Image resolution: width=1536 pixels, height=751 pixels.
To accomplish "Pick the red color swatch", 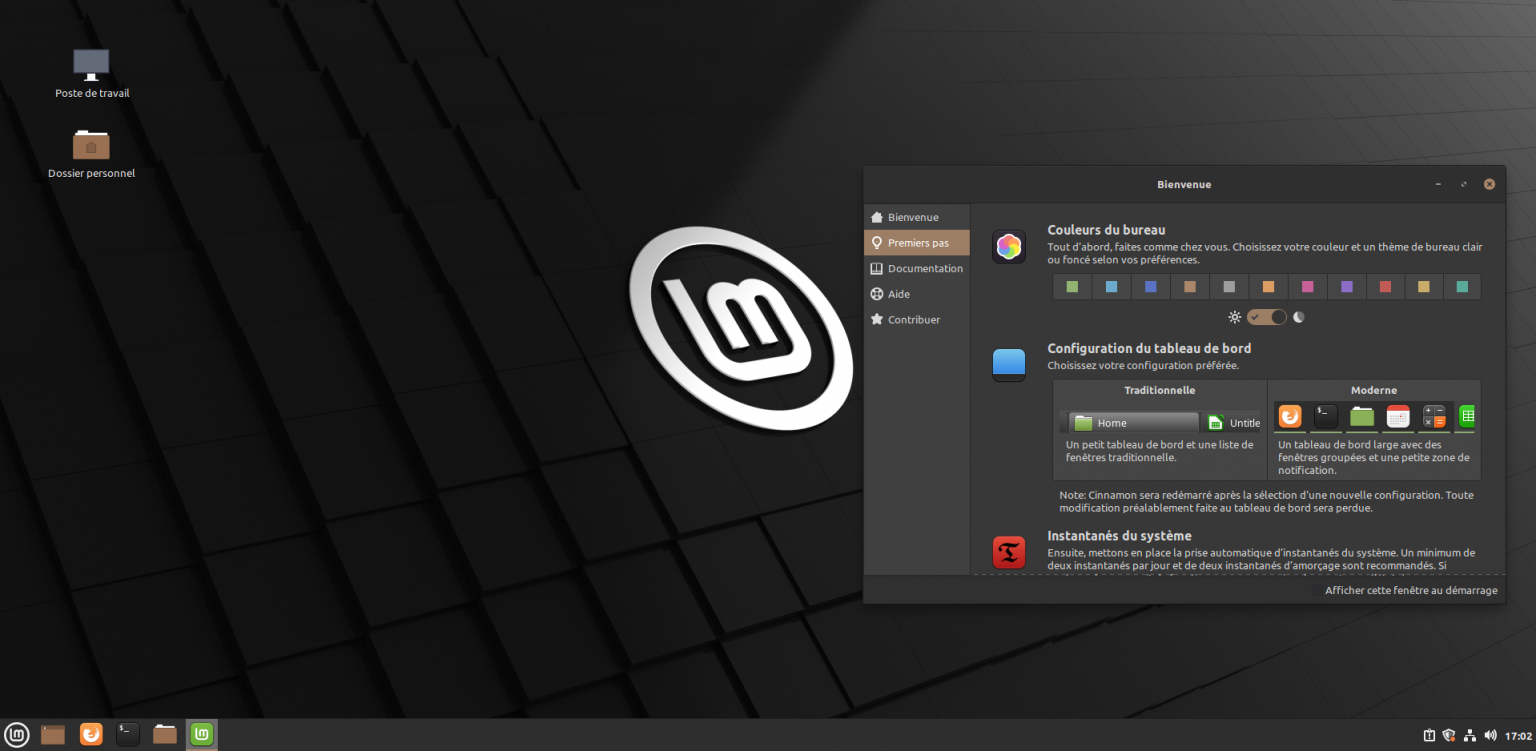I will (x=1385, y=287).
